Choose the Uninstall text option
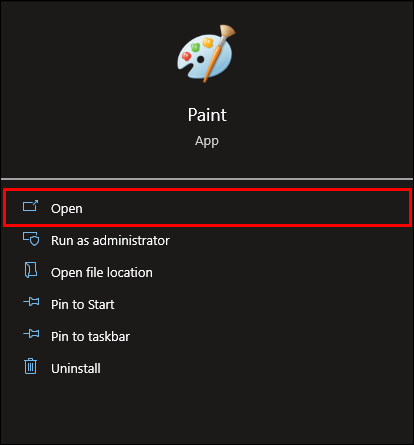 pos(76,368)
